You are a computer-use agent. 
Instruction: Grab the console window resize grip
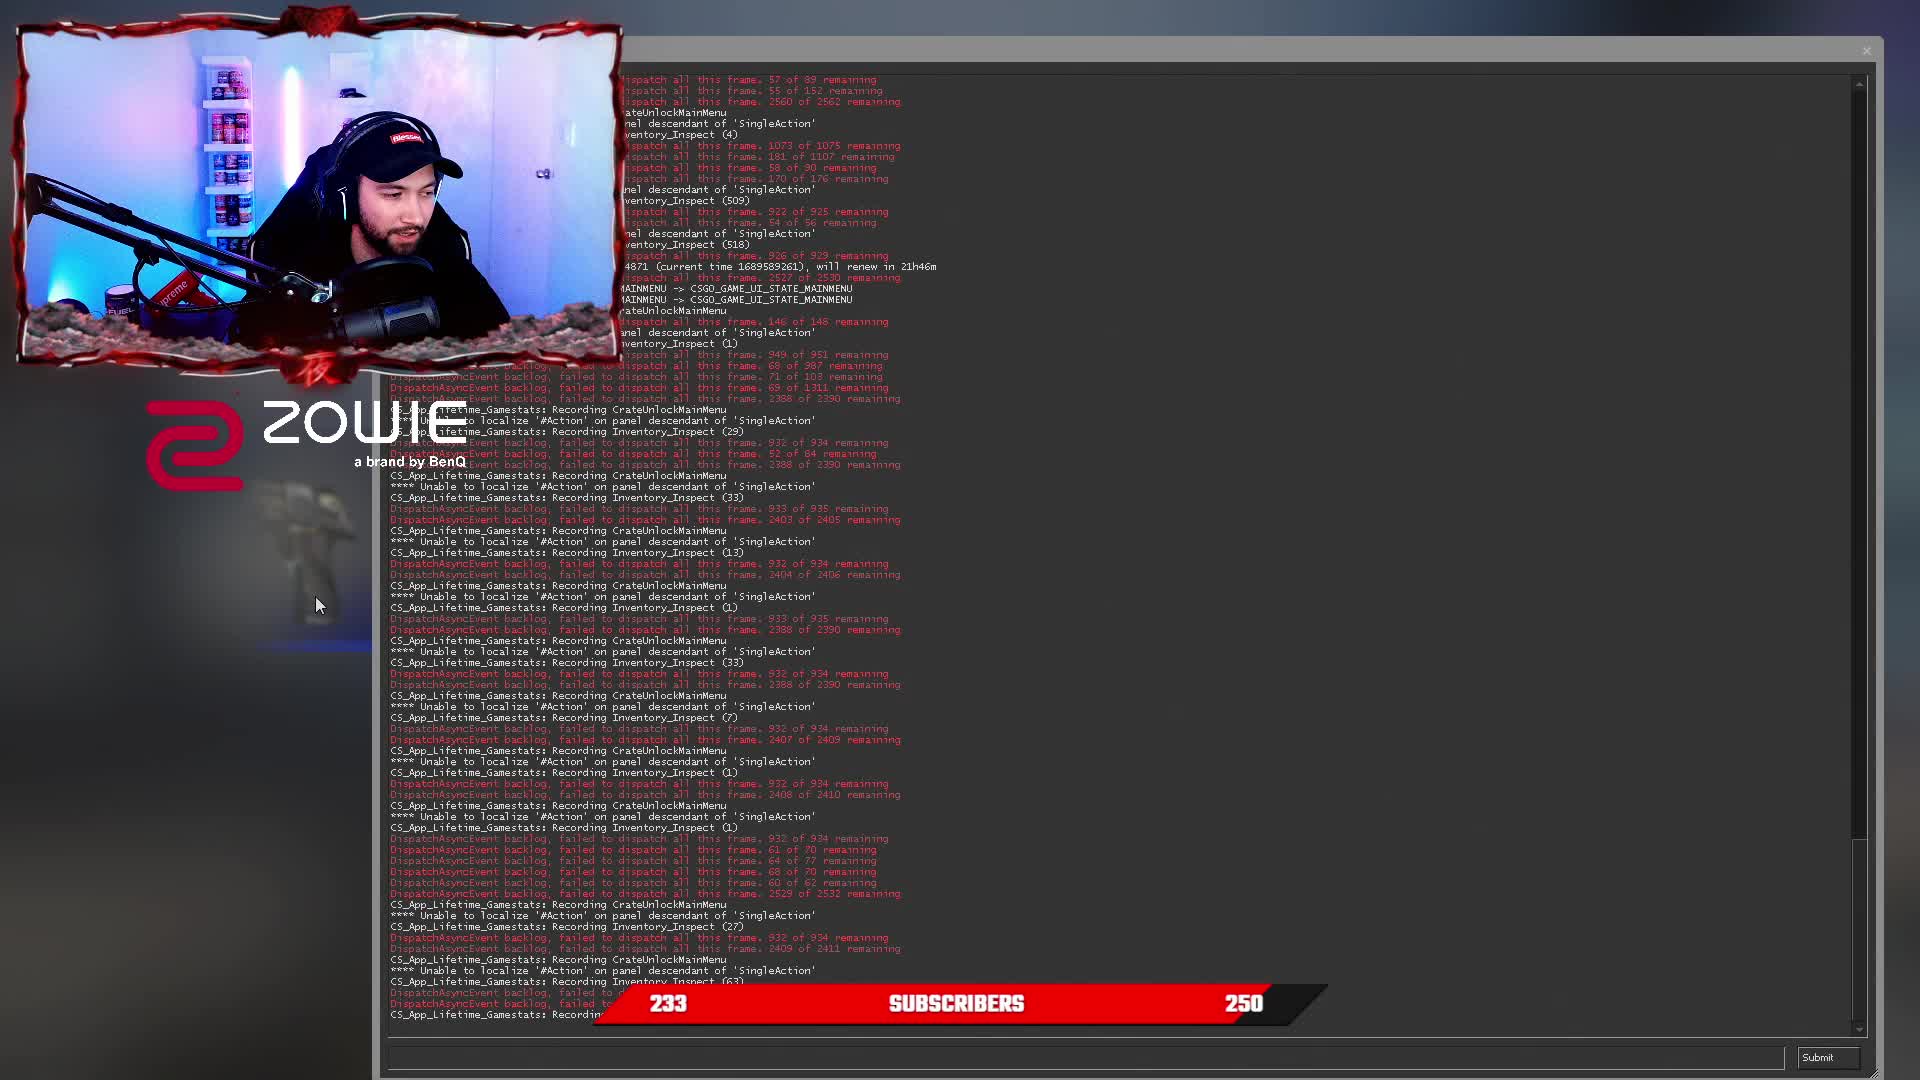pyautogui.click(x=1876, y=1073)
